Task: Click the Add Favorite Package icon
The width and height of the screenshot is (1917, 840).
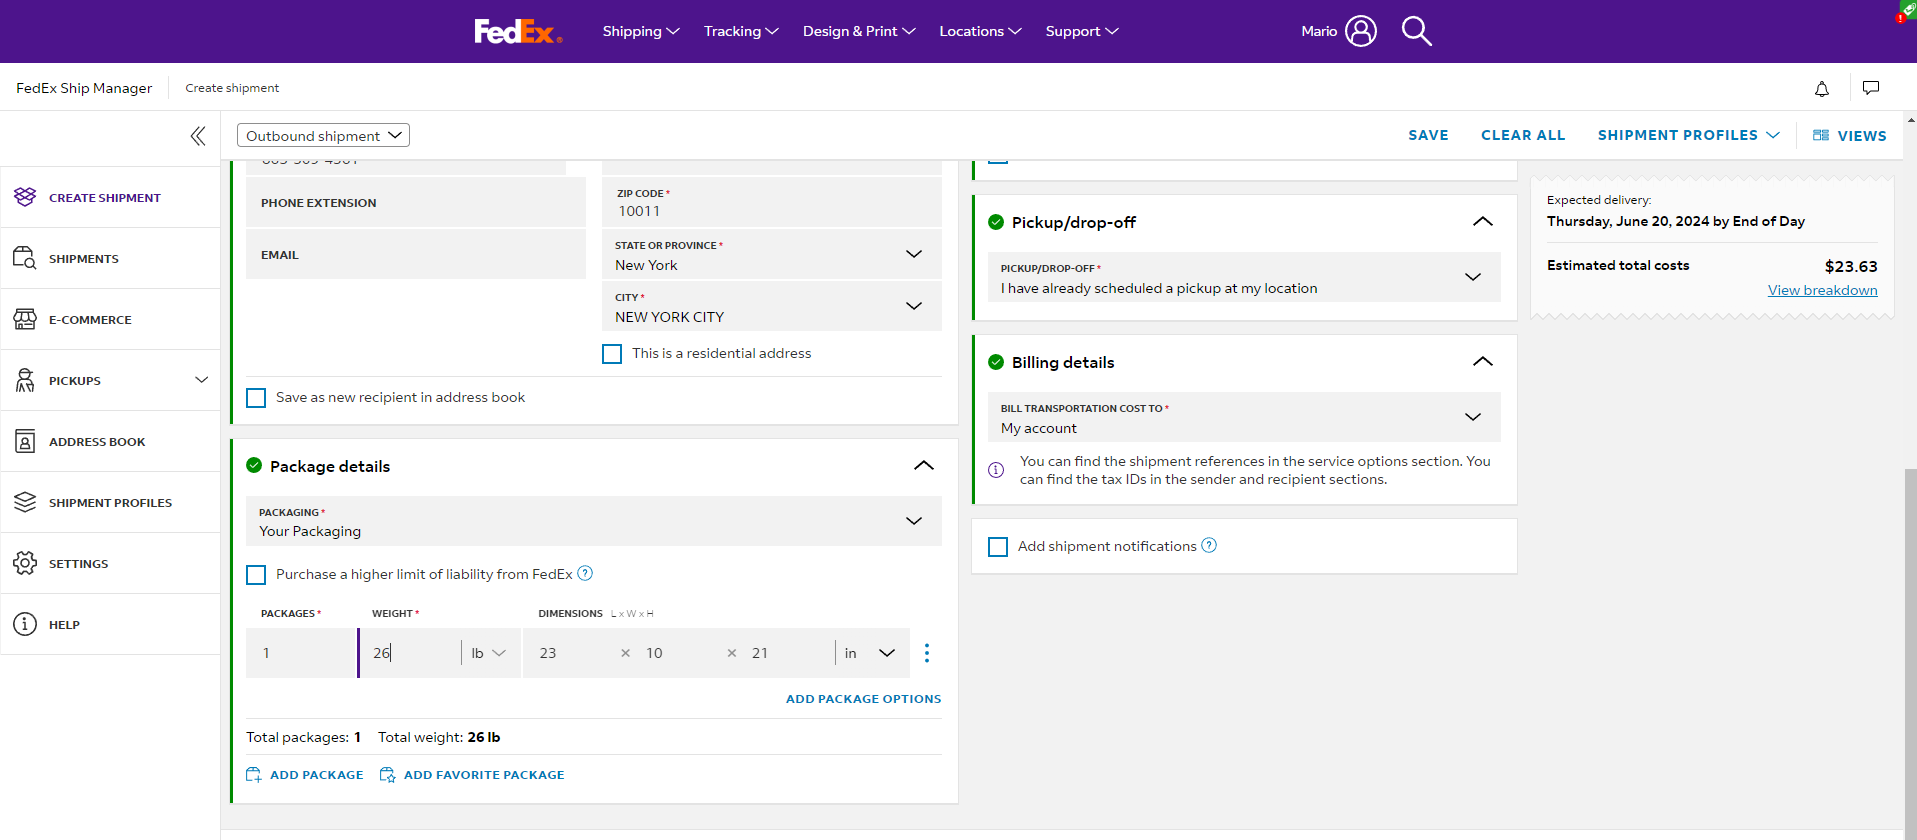Action: 388,775
